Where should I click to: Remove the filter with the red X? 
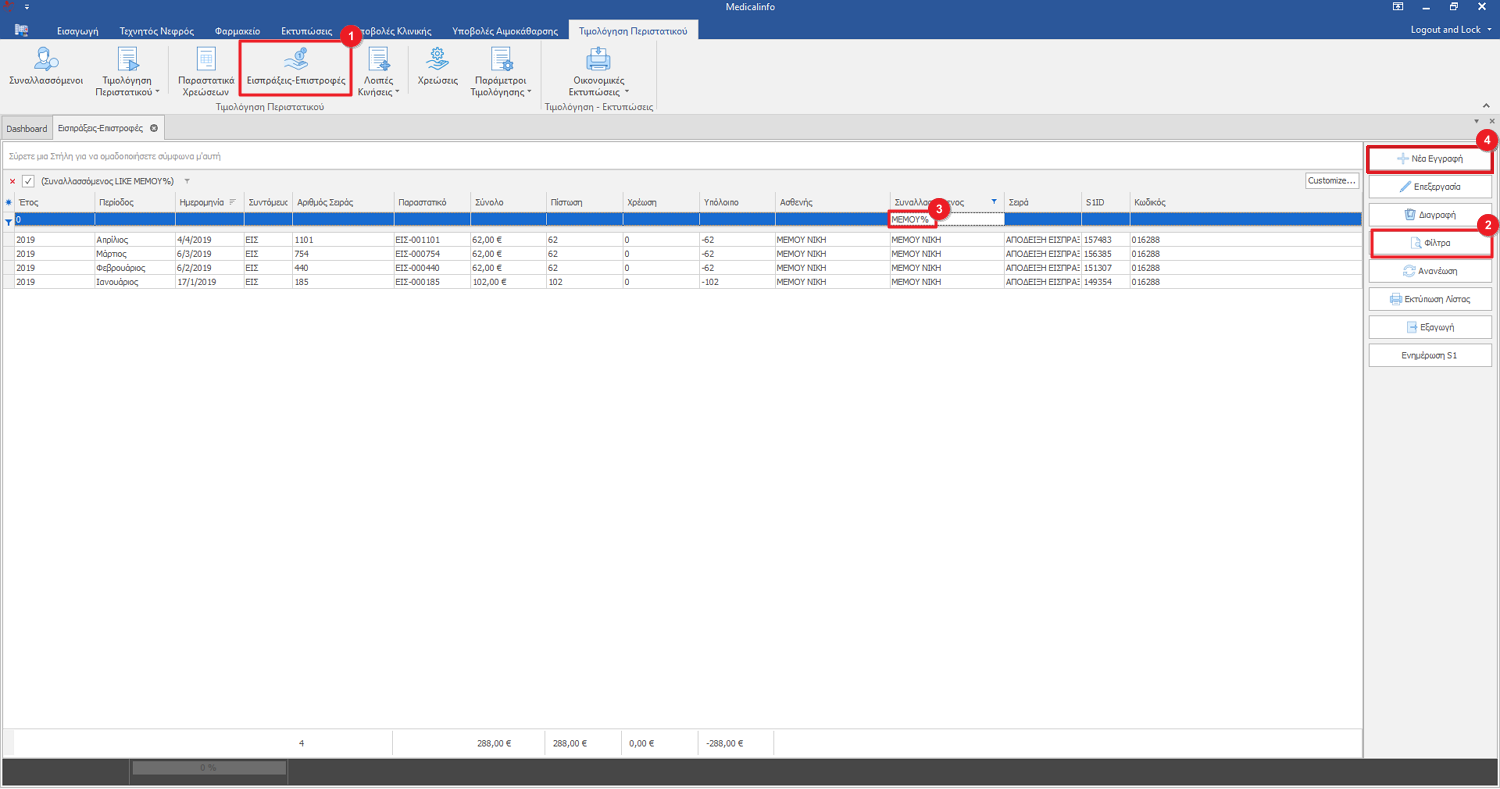pos(12,181)
